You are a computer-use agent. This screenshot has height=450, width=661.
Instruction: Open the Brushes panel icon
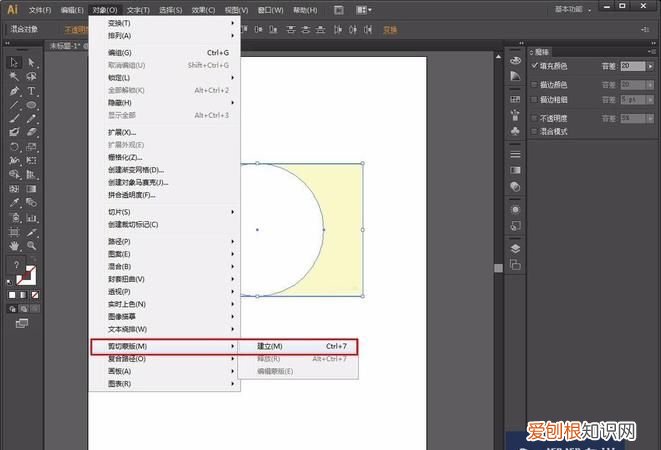(515, 115)
